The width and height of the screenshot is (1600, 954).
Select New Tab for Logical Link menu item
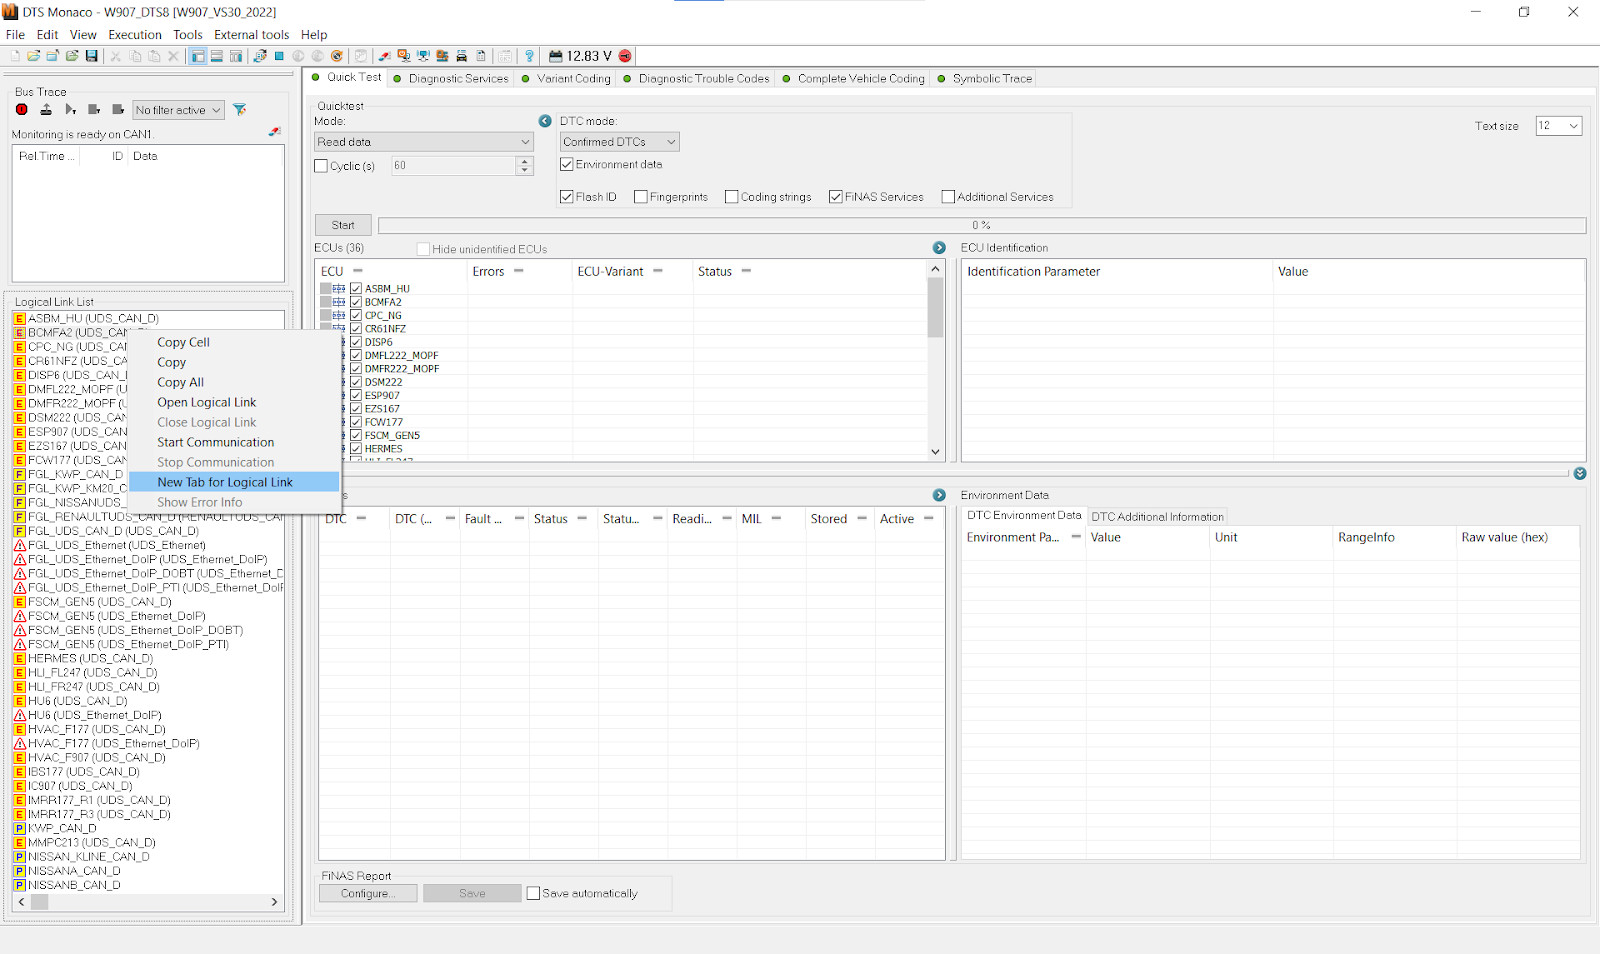[235, 482]
